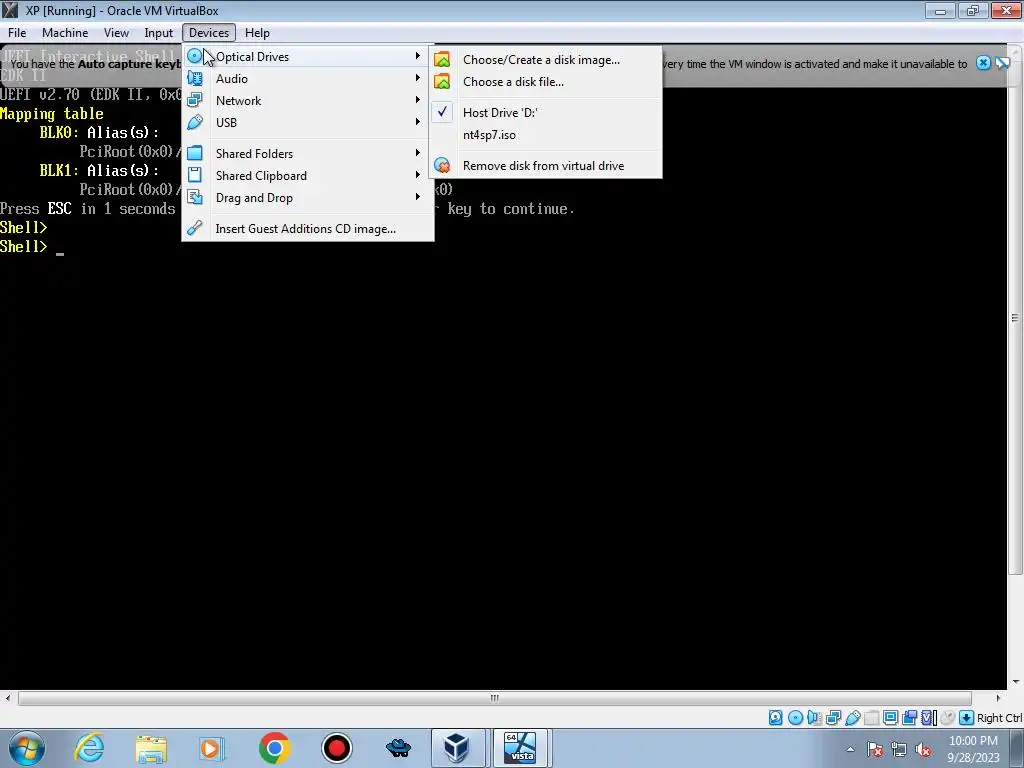Click recording indicator icon in status bar

point(909,718)
